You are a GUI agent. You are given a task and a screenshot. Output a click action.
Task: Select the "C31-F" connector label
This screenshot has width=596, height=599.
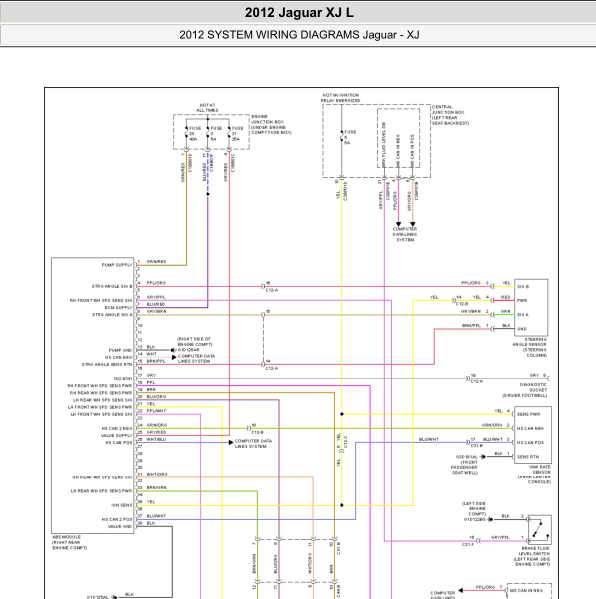click(468, 545)
